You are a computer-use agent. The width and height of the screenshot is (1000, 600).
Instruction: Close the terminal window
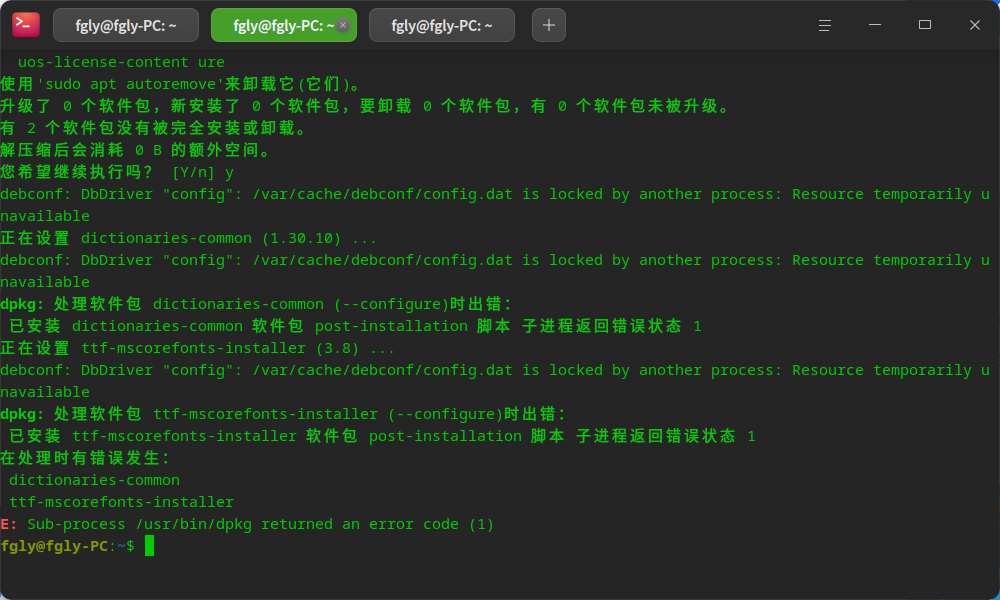(x=974, y=25)
